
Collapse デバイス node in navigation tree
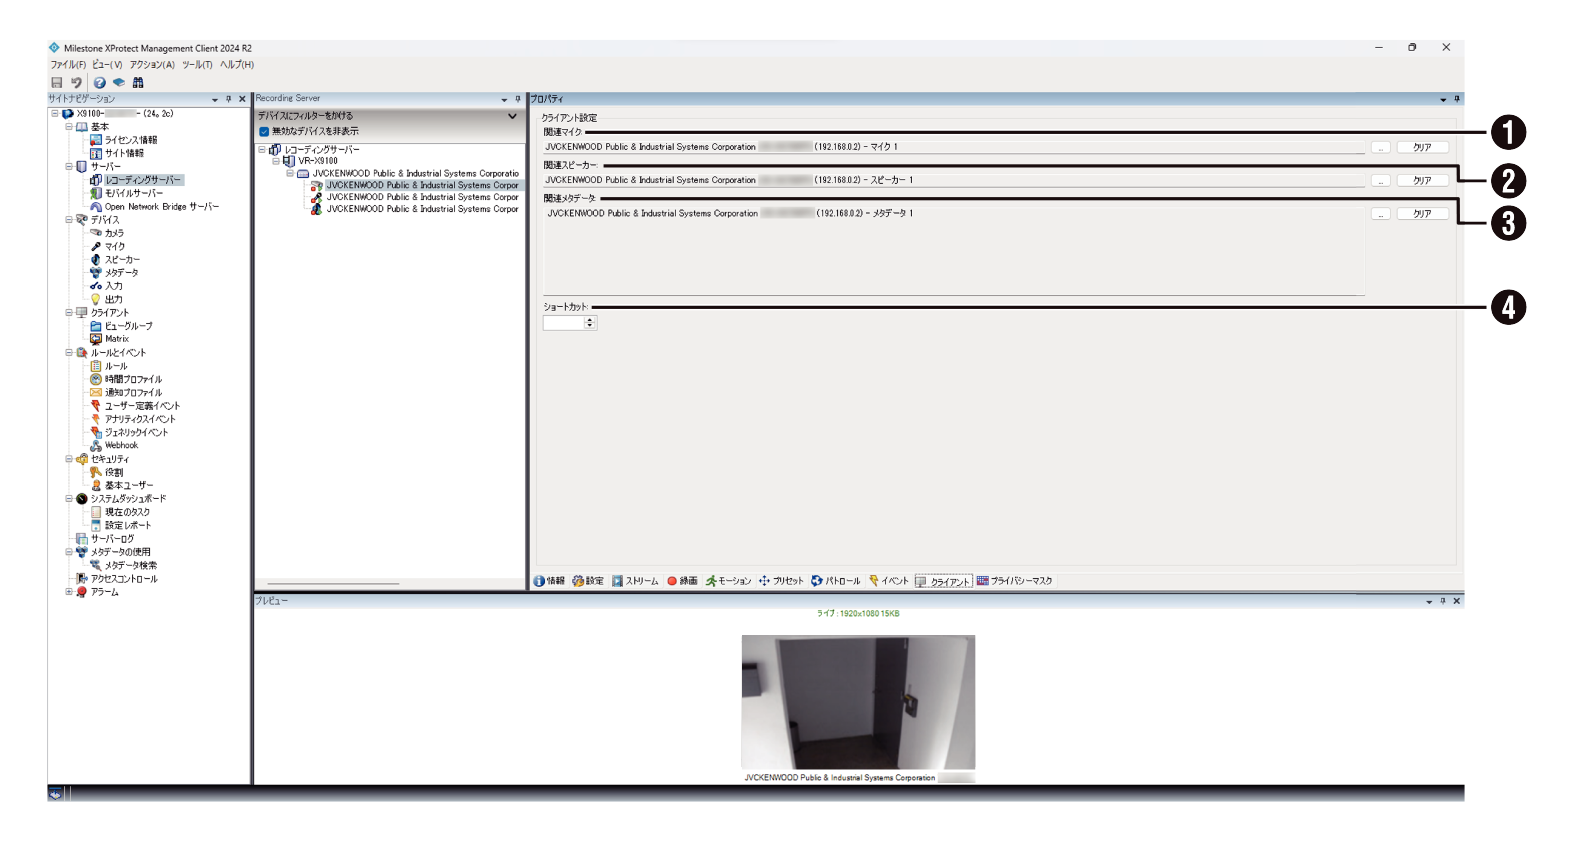(x=69, y=220)
